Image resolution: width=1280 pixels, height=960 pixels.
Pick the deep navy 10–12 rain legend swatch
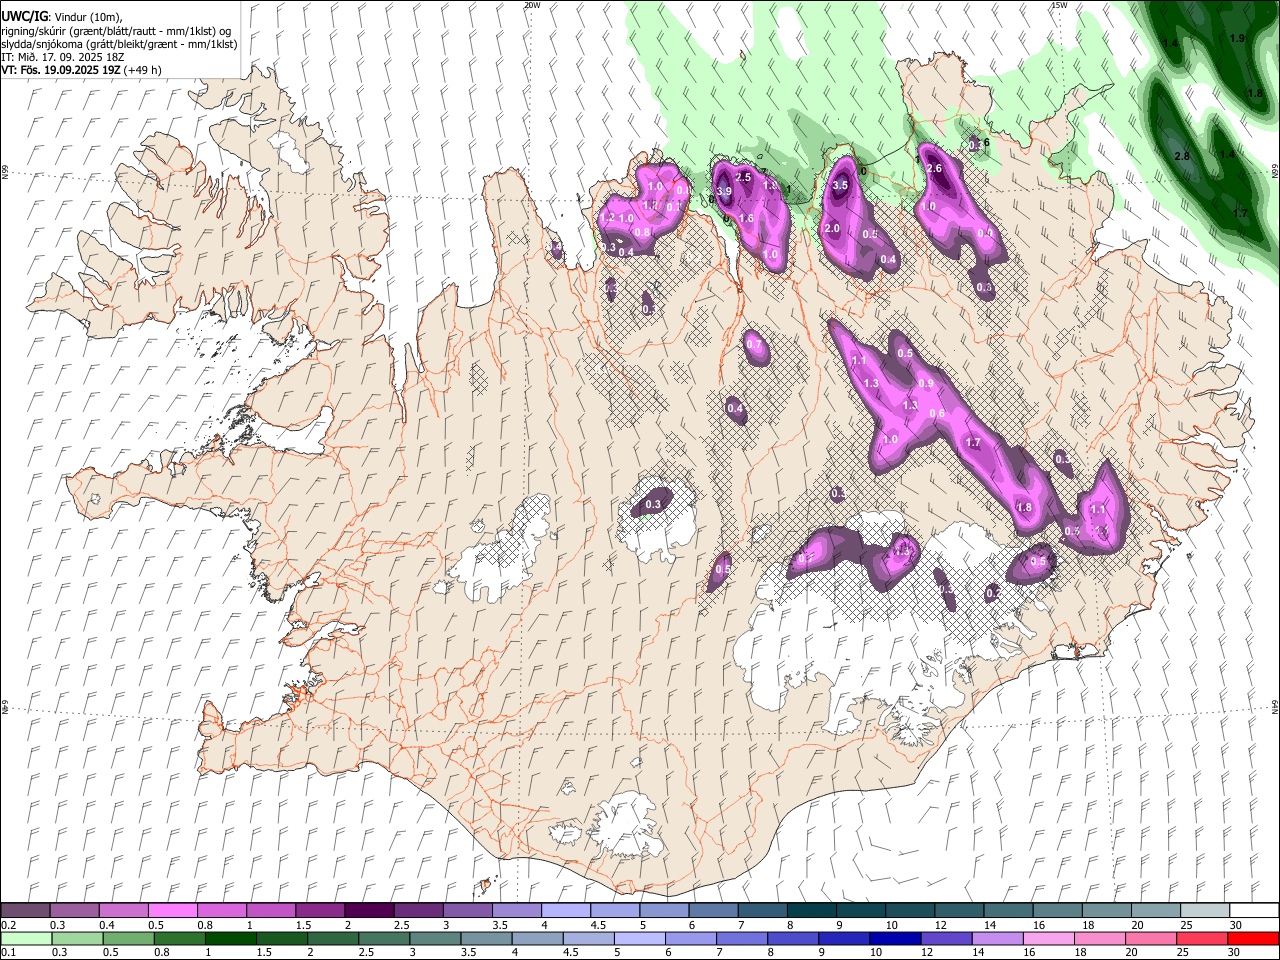tap(896, 938)
